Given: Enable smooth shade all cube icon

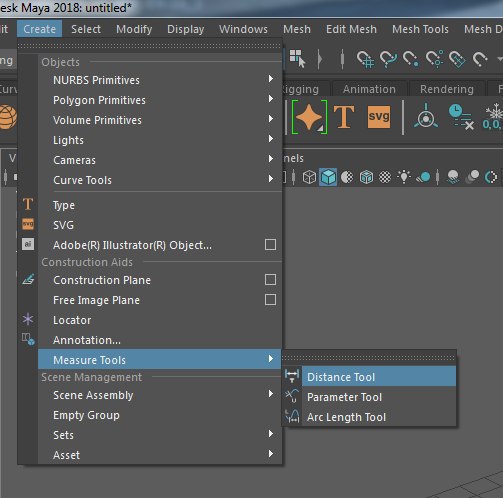Looking at the screenshot, I should 328,177.
